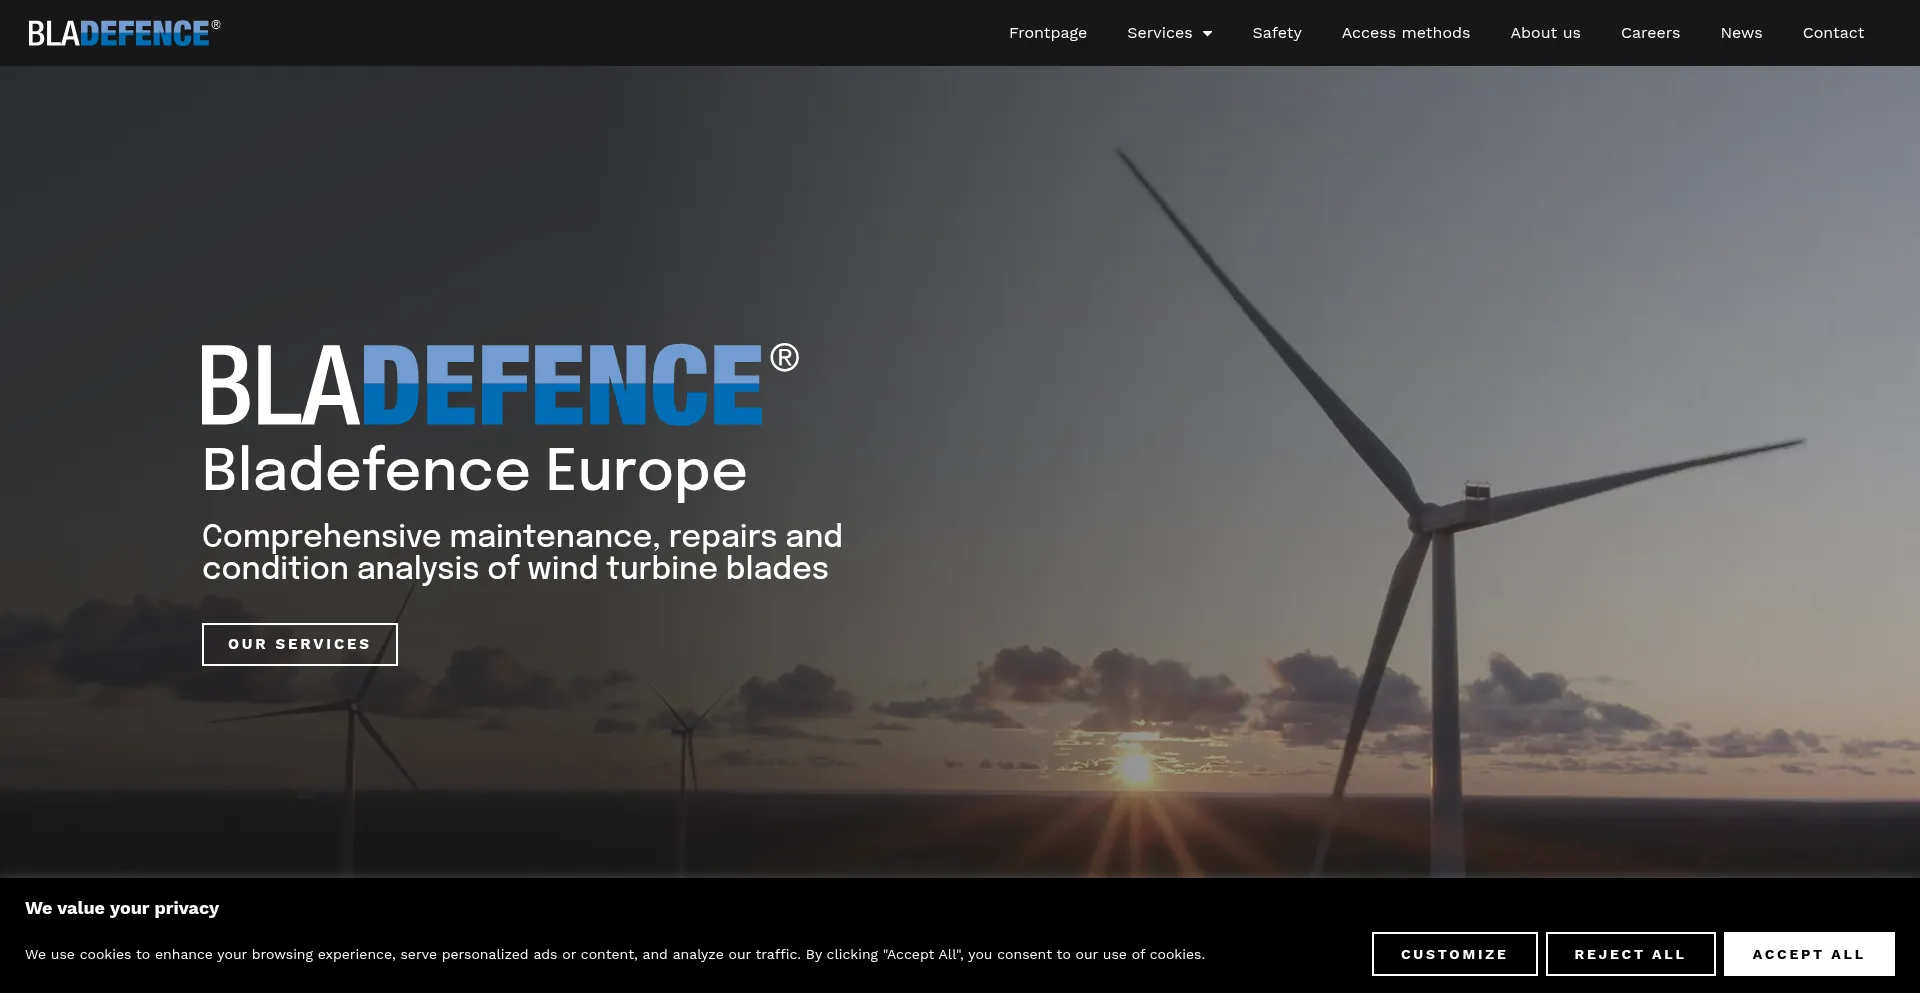
Task: Click the We value your privacy heading
Action: (x=122, y=908)
